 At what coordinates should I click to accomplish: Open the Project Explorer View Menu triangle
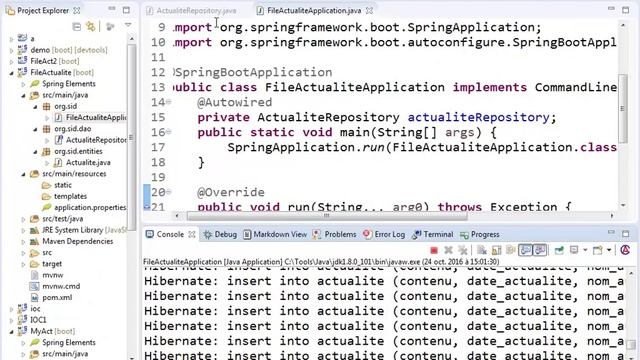128,25
